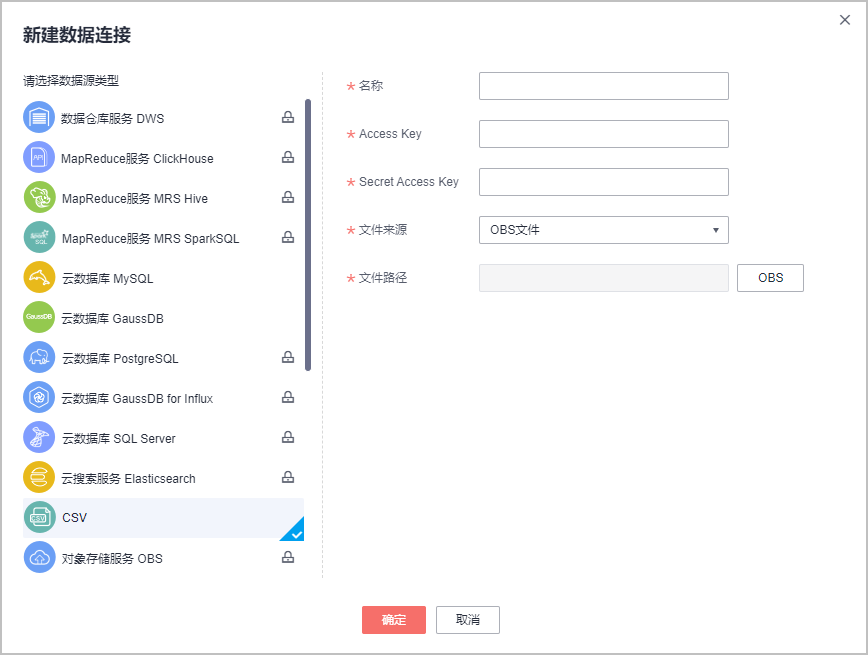The height and width of the screenshot is (655, 868).
Task: Click the PostgreSQL elephant icon
Action: pos(39,358)
